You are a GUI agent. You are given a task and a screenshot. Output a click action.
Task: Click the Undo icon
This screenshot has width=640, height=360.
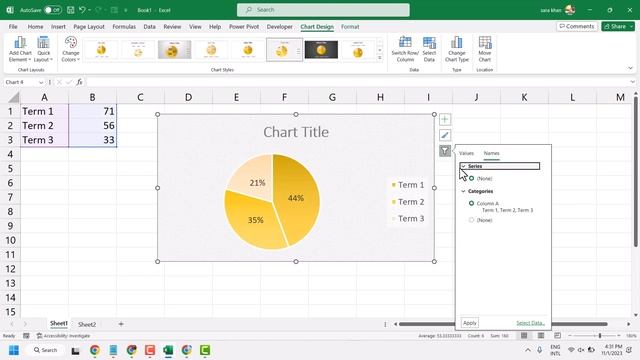click(82, 10)
